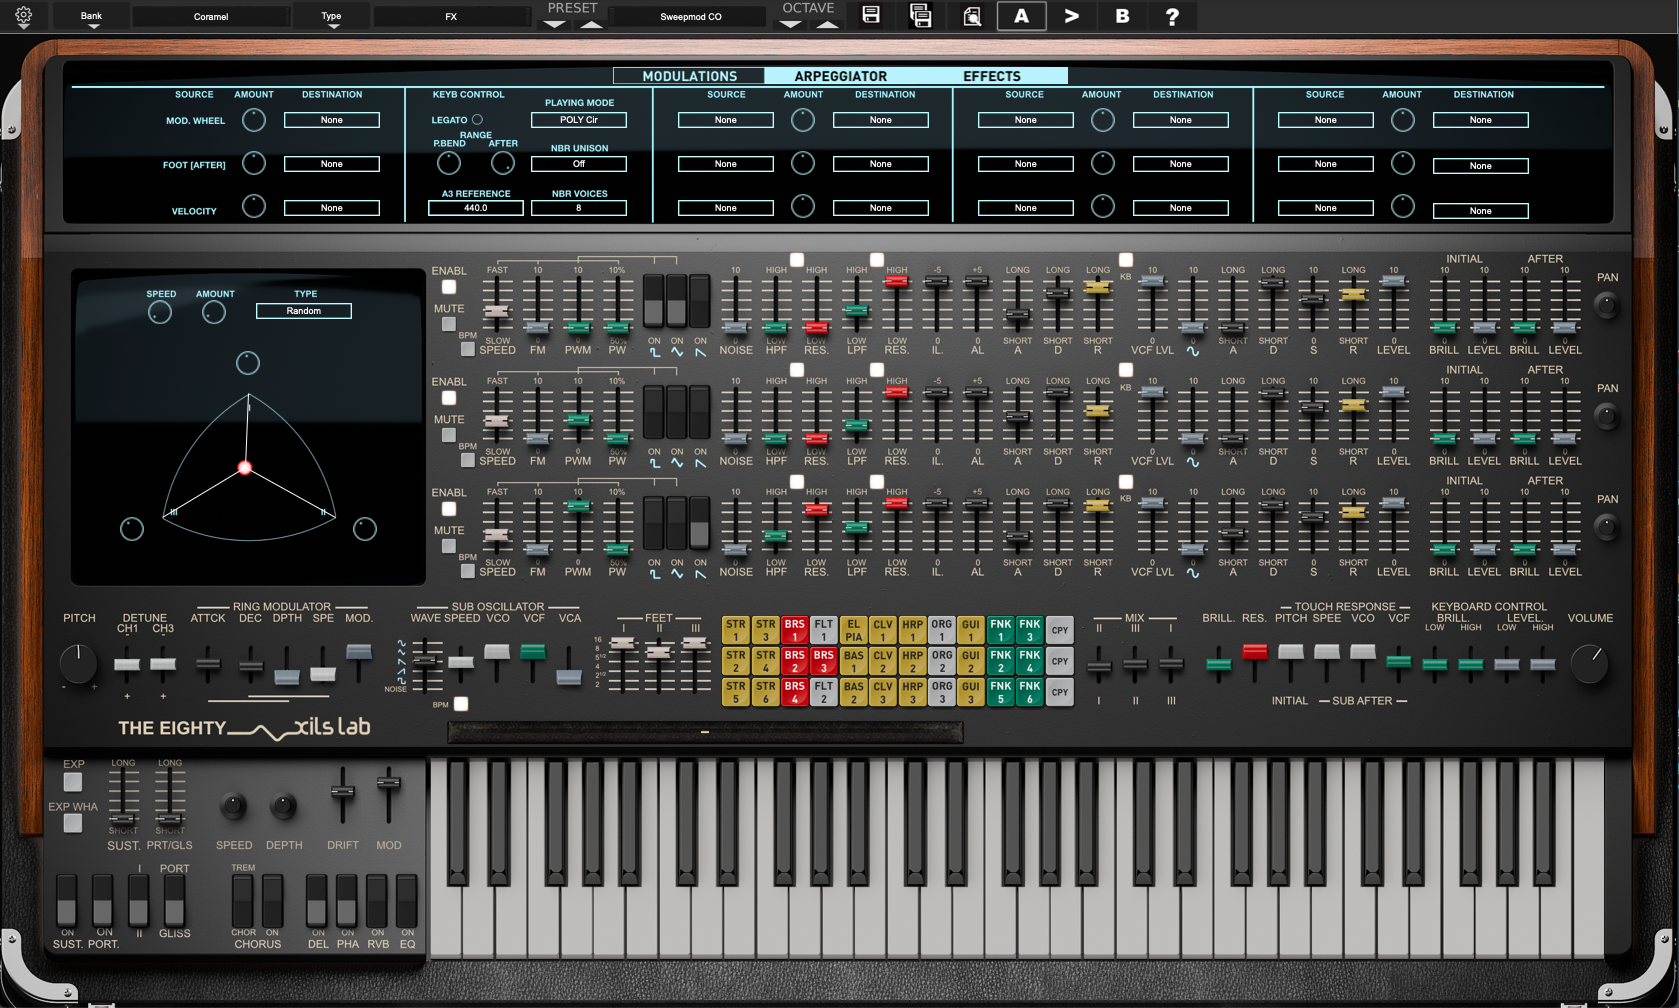Toggle the MUTE checkbox in second layer
Screen dimensions: 1679x1008
point(449,435)
